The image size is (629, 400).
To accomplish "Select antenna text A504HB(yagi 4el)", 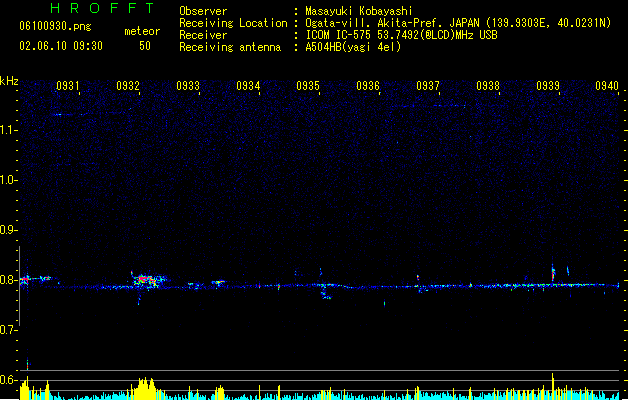I will point(353,47).
